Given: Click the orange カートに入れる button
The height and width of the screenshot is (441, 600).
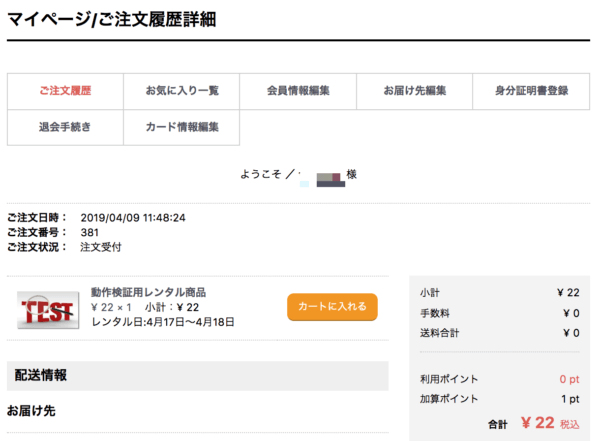Looking at the screenshot, I should pyautogui.click(x=332, y=307).
